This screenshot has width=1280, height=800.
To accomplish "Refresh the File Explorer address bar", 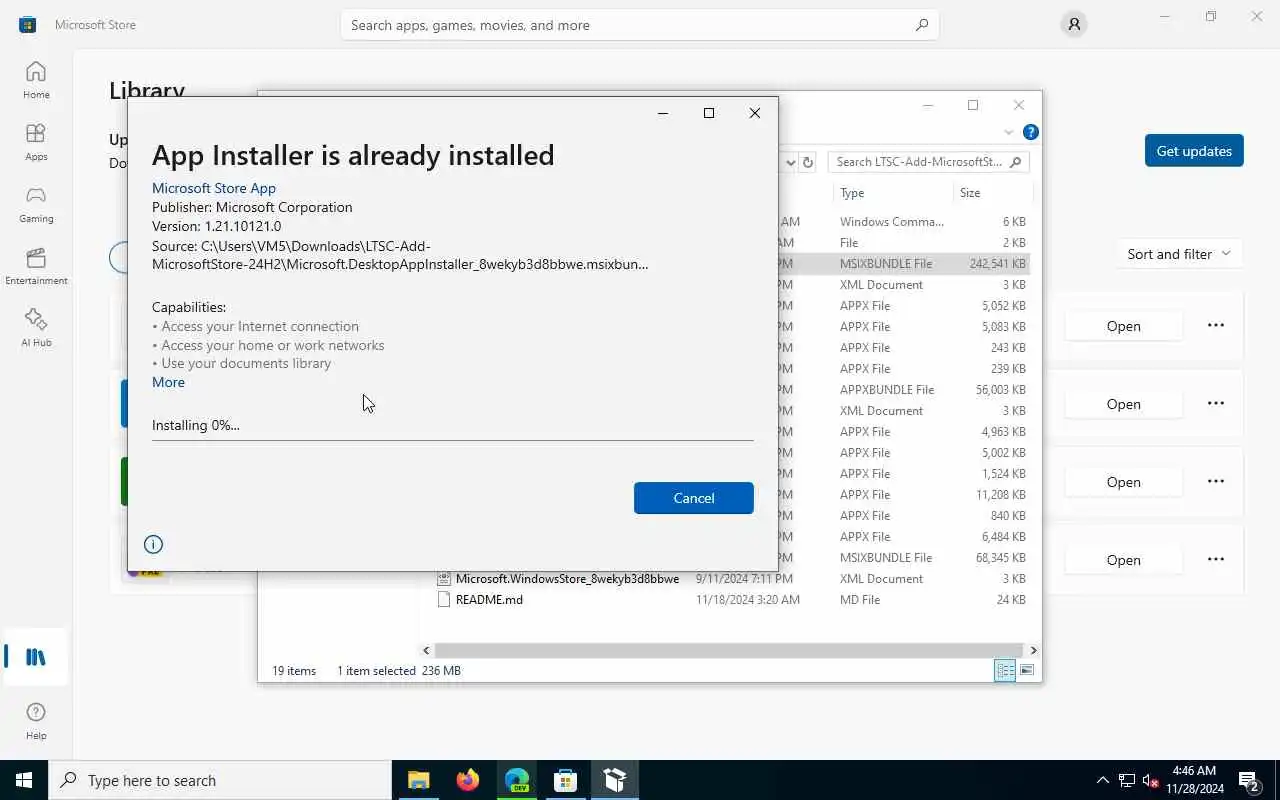I will (808, 162).
